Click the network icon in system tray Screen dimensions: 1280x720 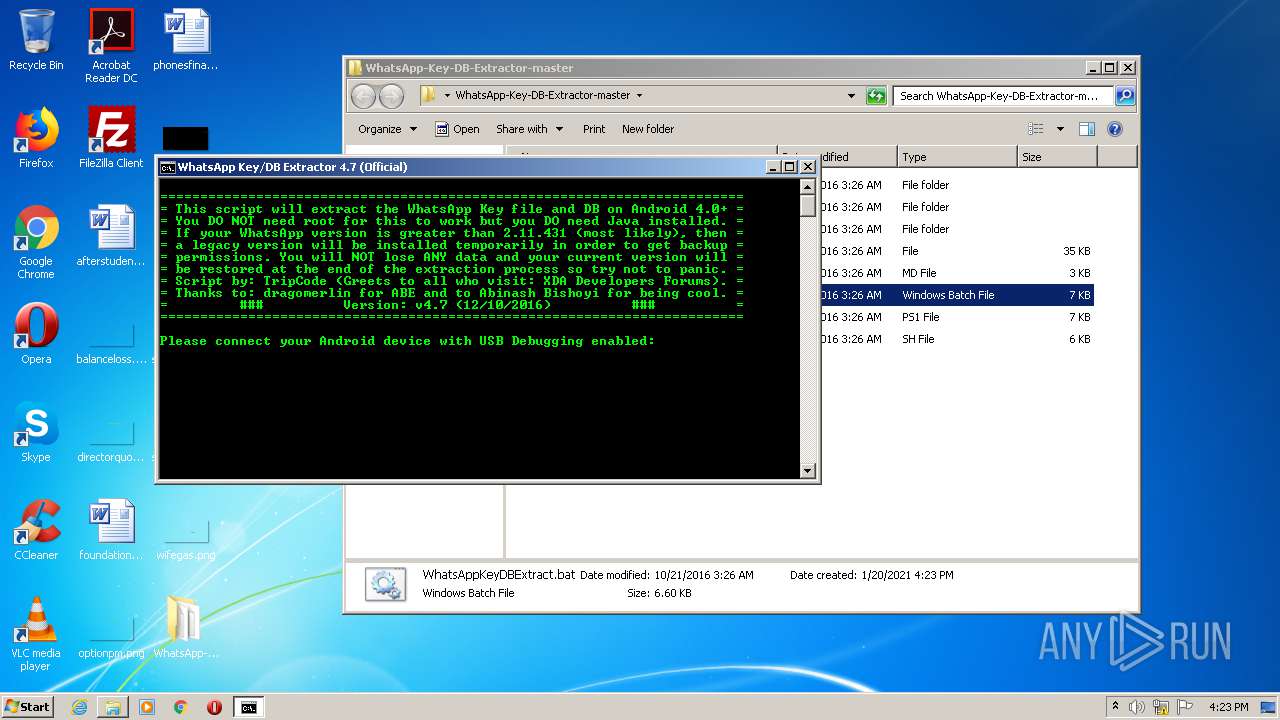click(1161, 707)
